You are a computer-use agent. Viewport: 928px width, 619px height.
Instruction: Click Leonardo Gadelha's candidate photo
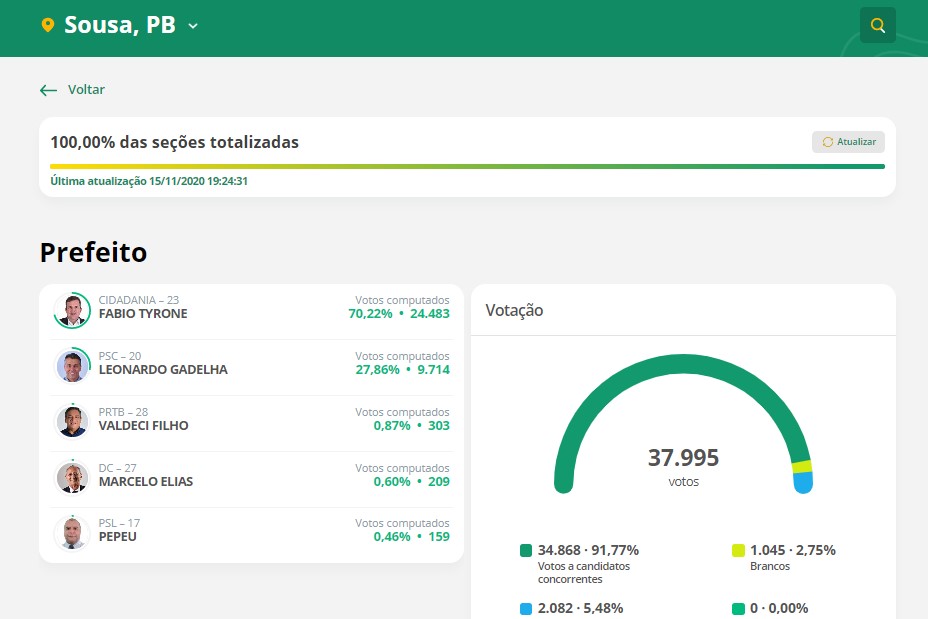point(72,366)
